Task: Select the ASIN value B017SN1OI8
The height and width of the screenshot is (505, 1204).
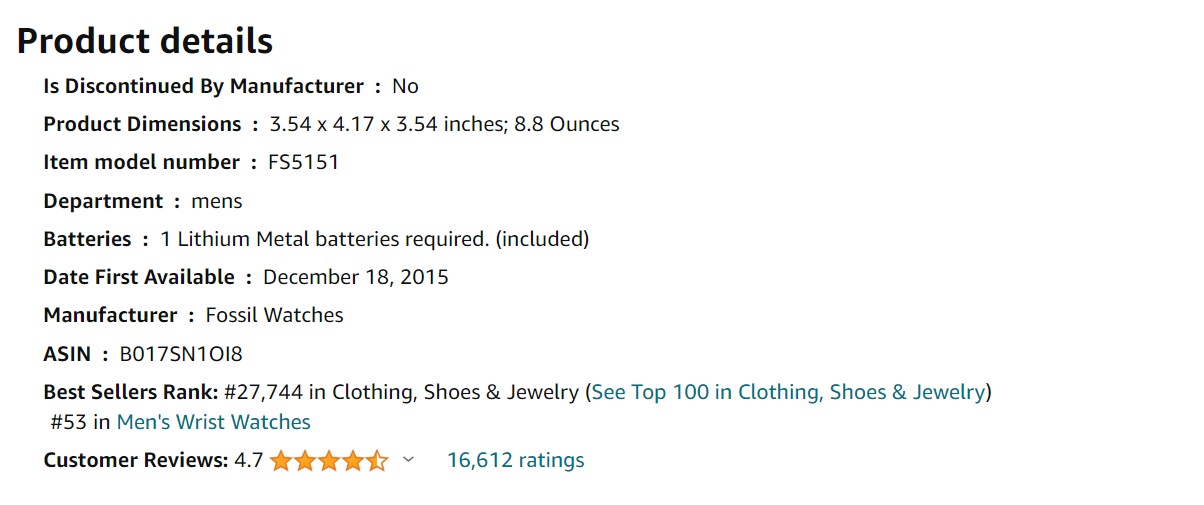Action: (x=181, y=354)
